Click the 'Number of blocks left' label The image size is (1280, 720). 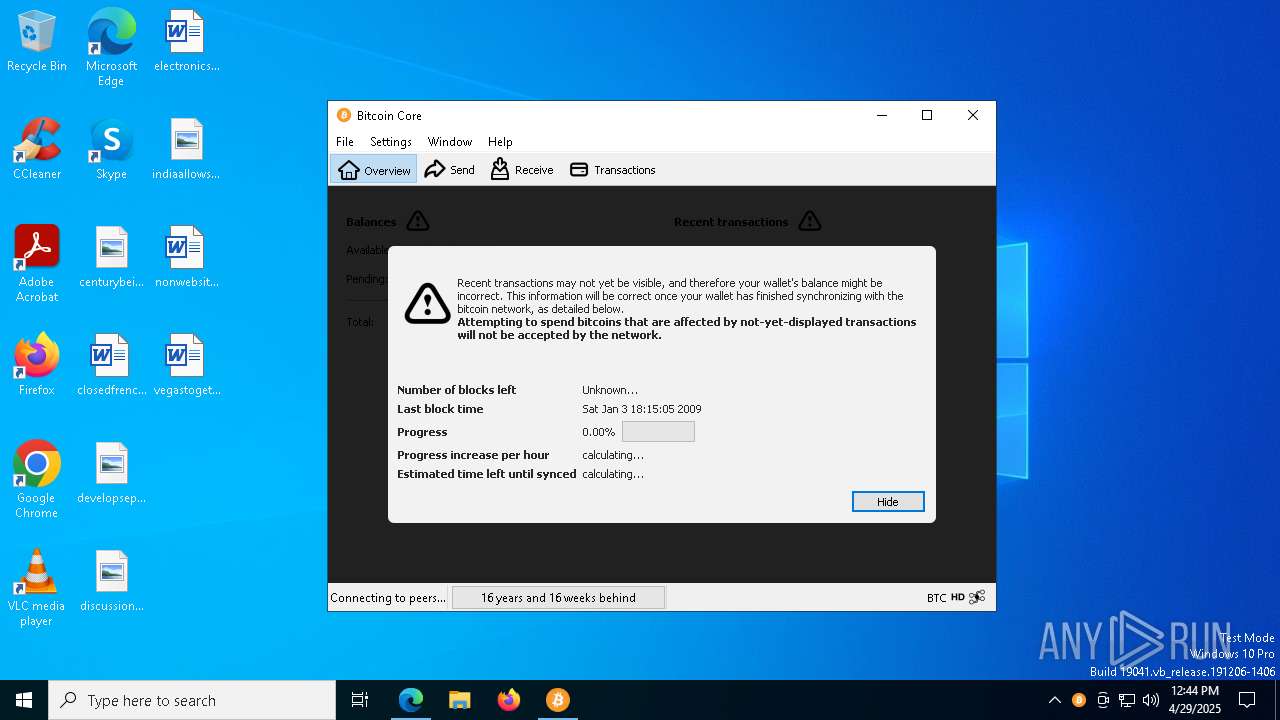pos(457,390)
